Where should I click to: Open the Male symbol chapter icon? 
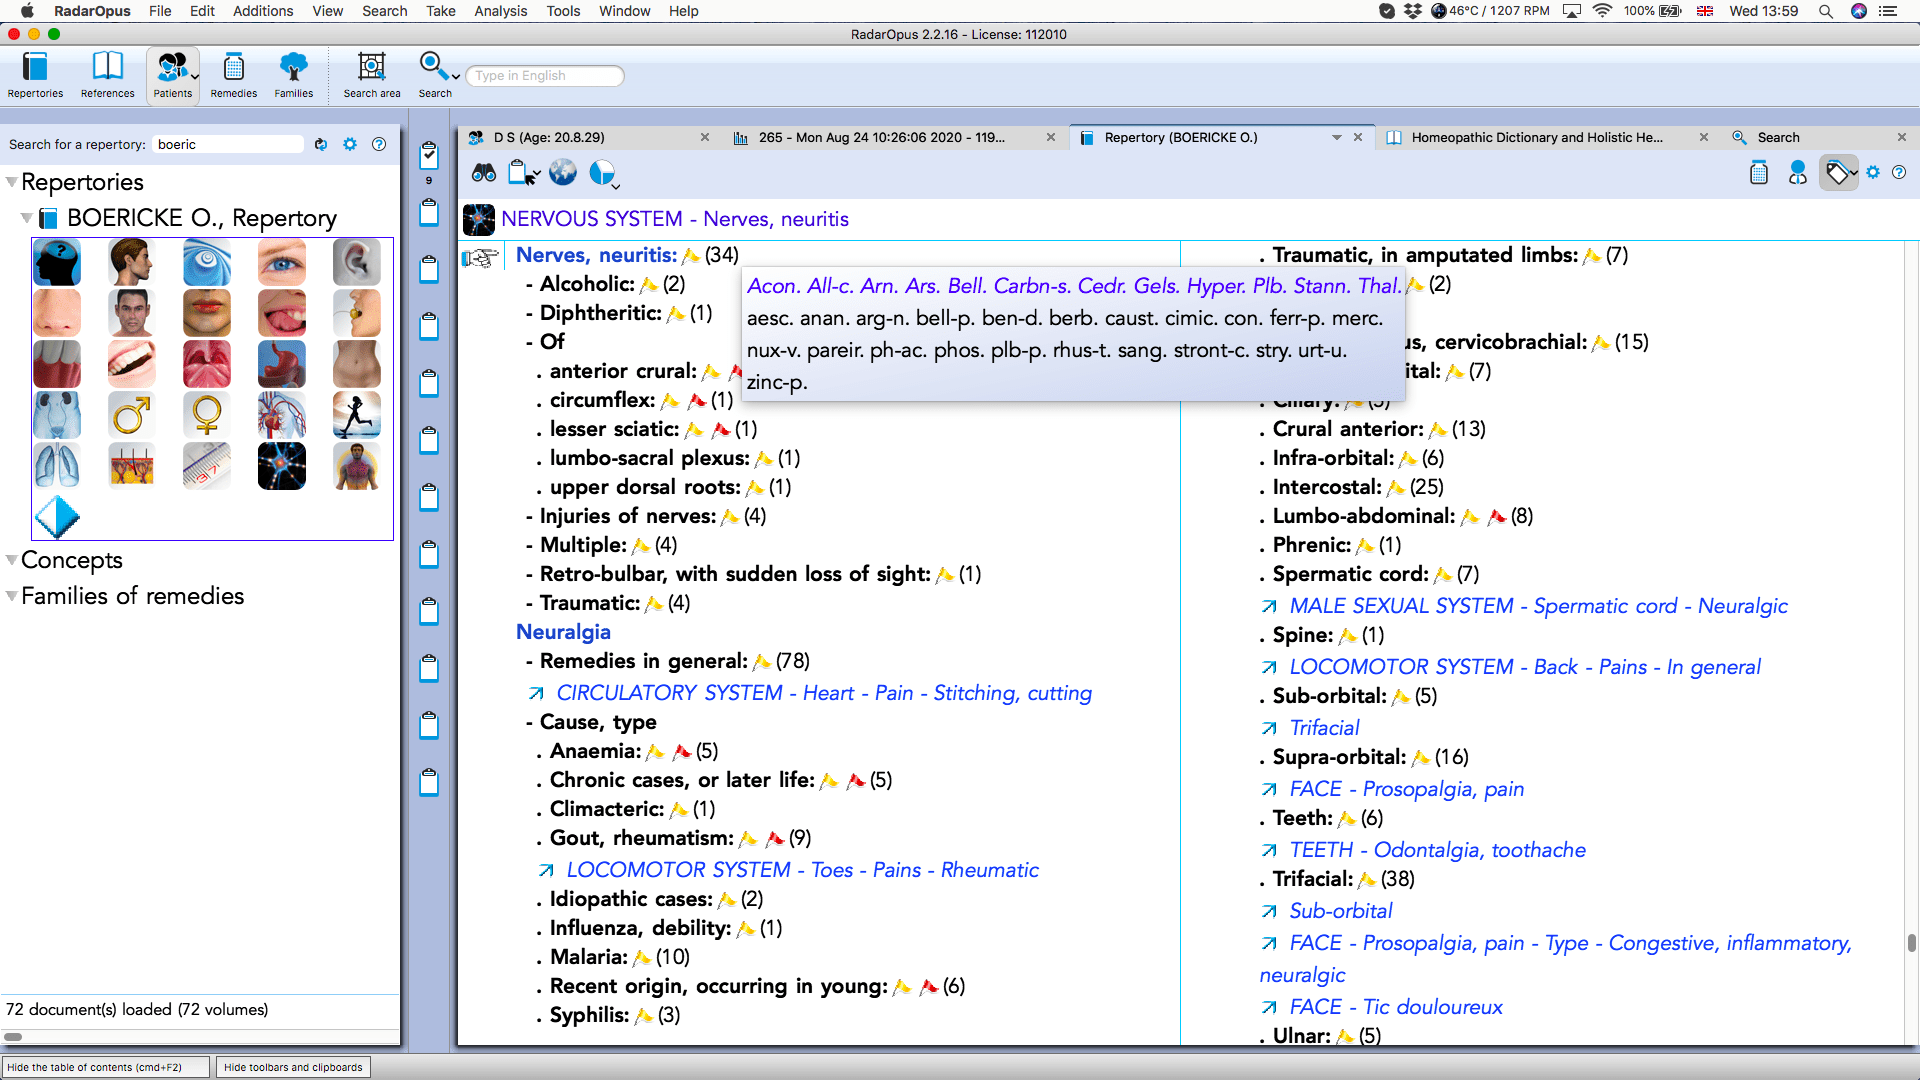[x=132, y=415]
